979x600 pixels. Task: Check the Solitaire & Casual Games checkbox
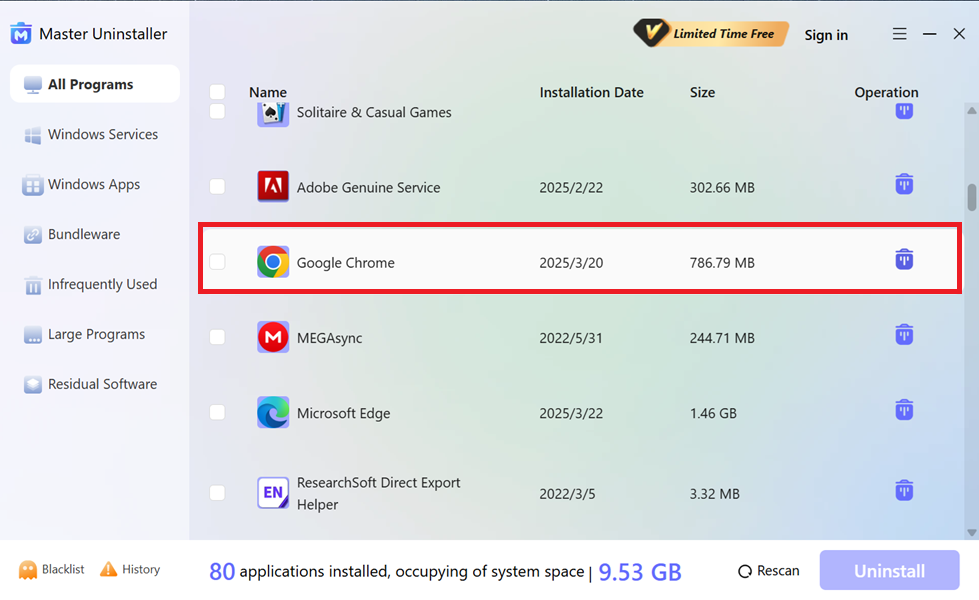point(217,112)
